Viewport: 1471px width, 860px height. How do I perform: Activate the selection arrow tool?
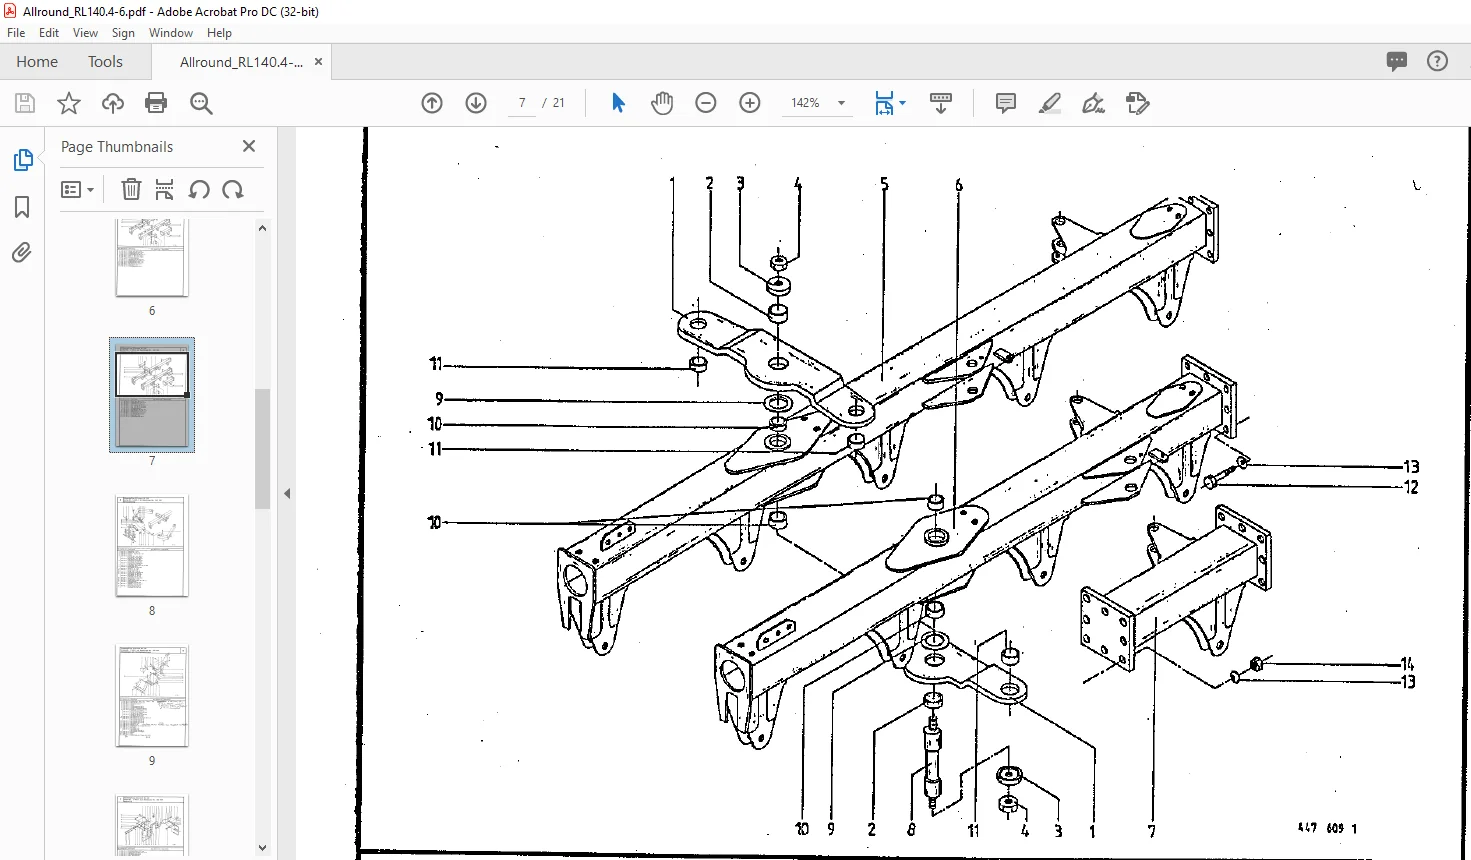point(618,103)
